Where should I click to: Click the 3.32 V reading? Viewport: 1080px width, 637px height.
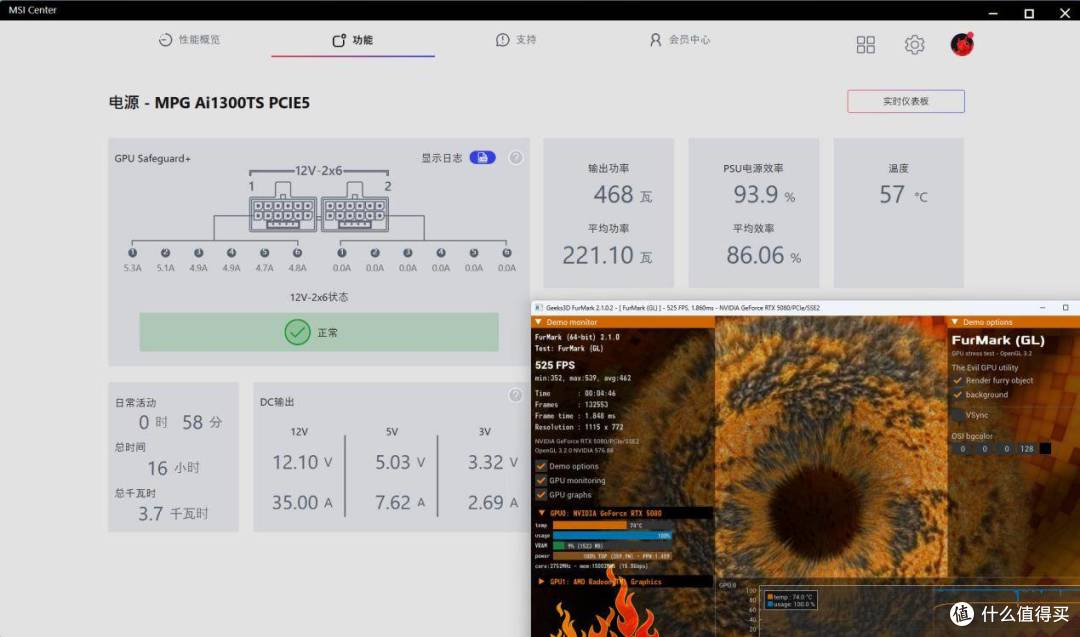tap(493, 462)
